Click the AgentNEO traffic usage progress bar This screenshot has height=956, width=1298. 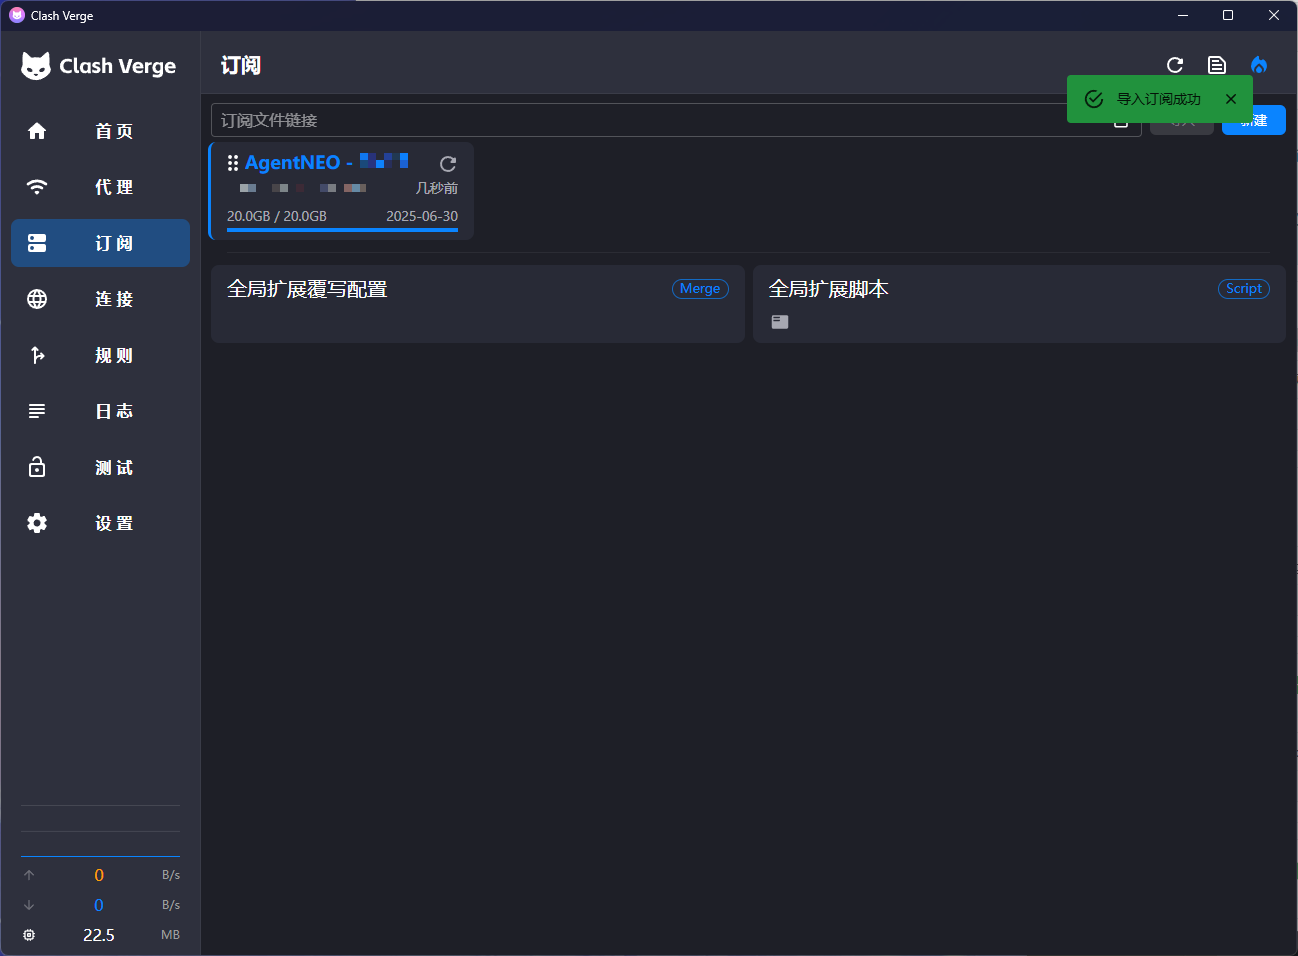(342, 230)
